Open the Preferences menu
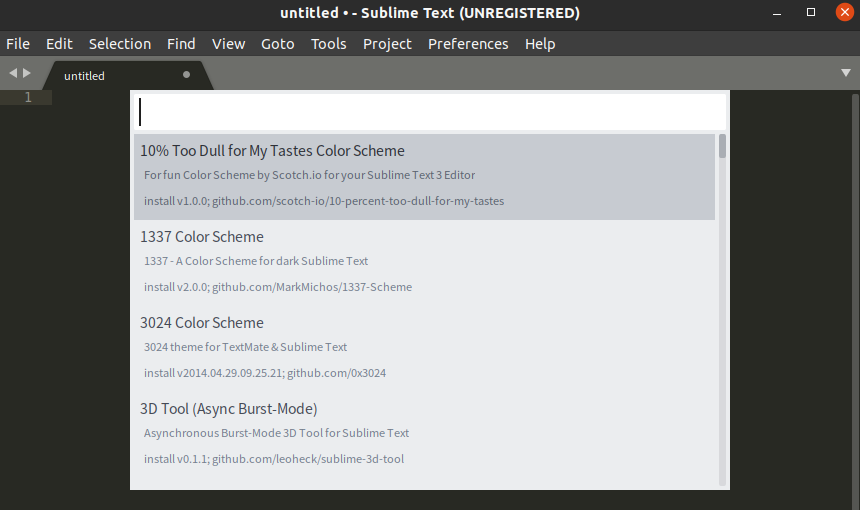This screenshot has height=510, width=860. (x=468, y=44)
